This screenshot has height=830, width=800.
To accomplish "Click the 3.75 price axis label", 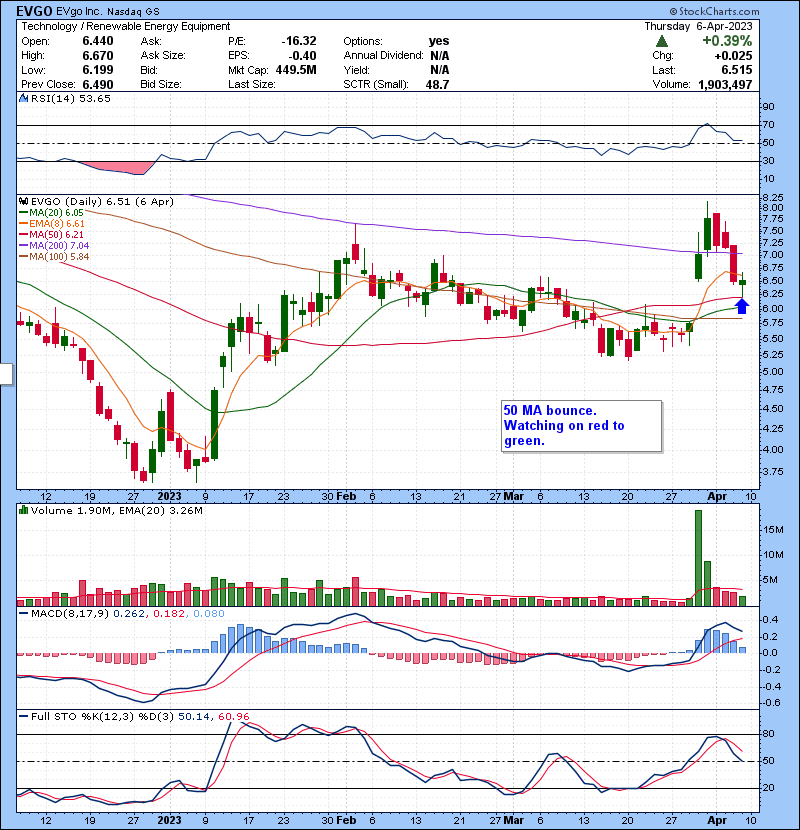I will coord(772,472).
